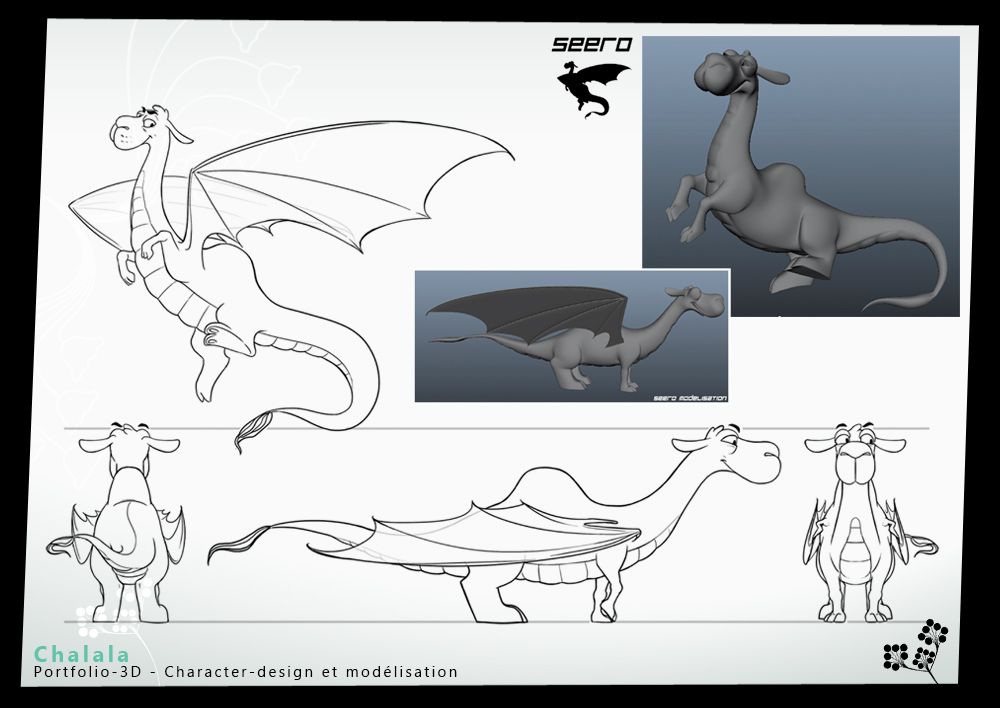Click the SEERO title logo text
The height and width of the screenshot is (708, 1000).
coord(592,45)
